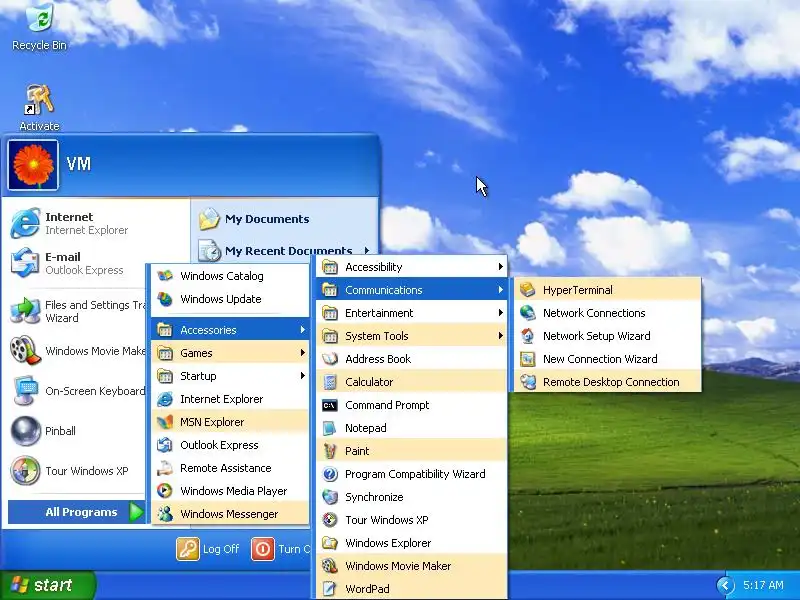Click the Address Book icon
Viewport: 800px width, 600px height.
tap(330, 359)
